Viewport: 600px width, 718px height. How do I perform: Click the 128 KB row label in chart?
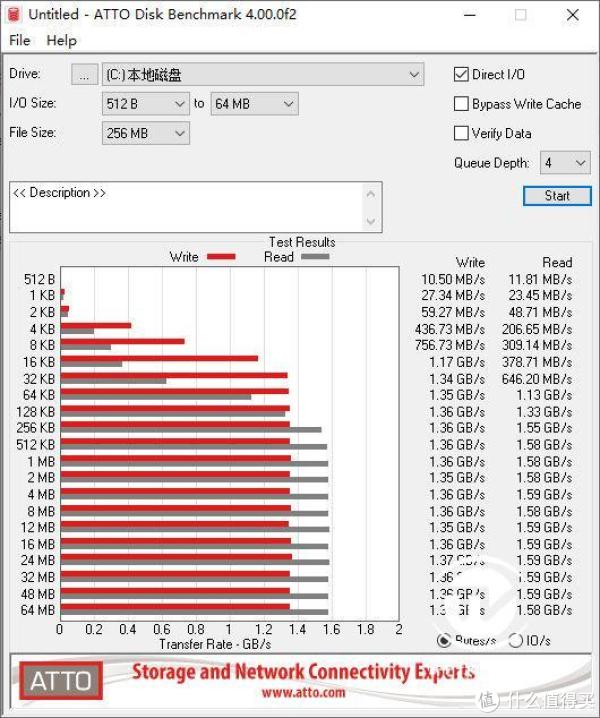coord(36,412)
